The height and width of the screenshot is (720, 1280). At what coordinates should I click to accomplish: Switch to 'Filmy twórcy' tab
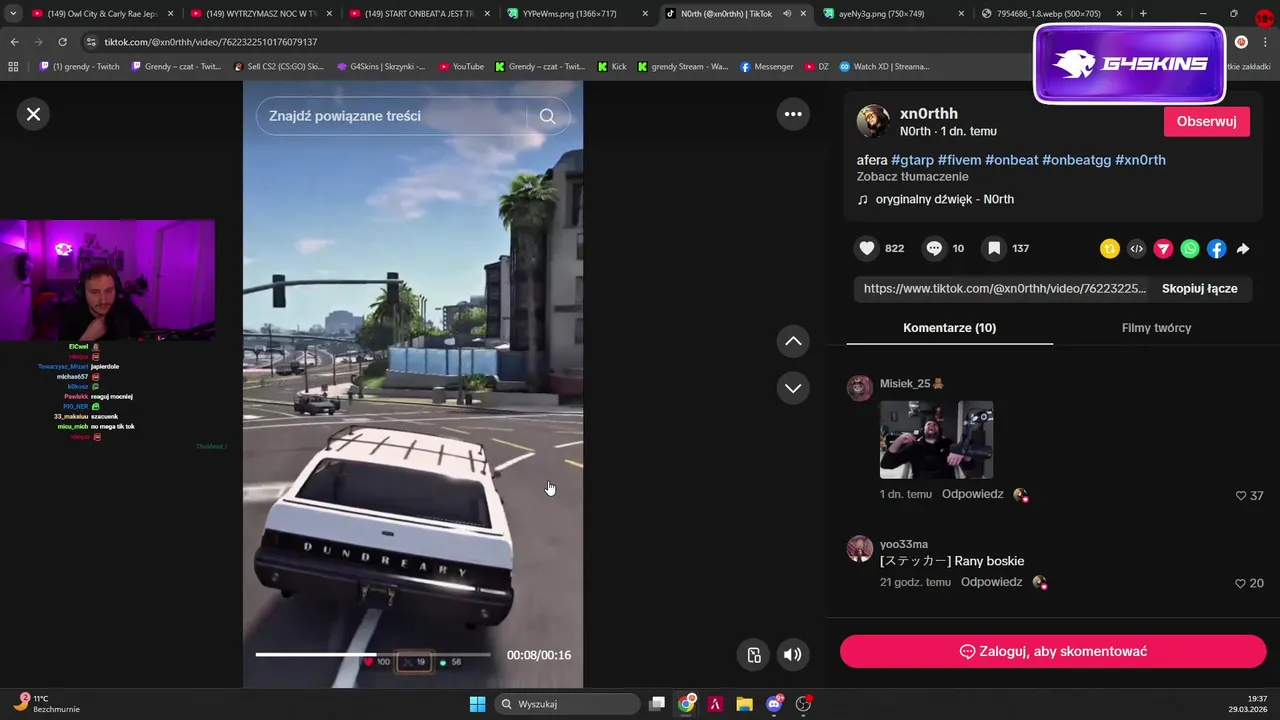pos(1156,328)
